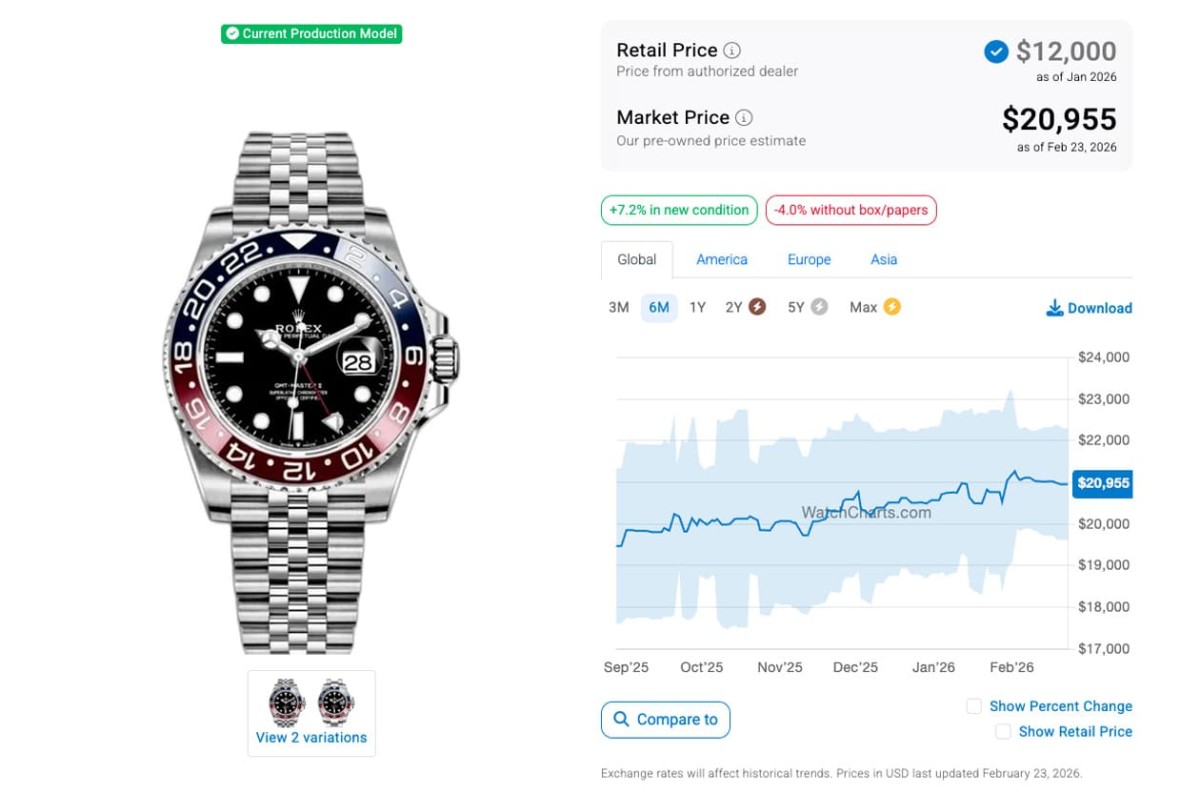The height and width of the screenshot is (794, 1200).
Task: Click the blue verified retail price checkmark
Action: 996,51
